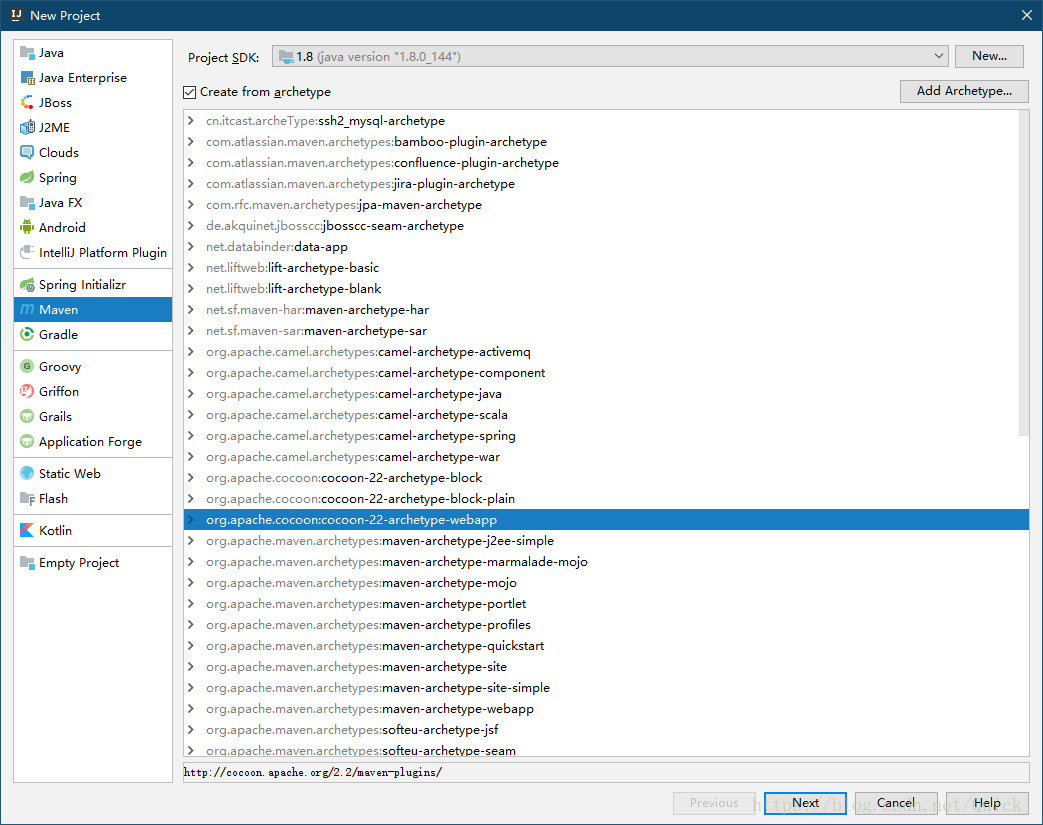
Task: Select maven-archetype-marmalade-mojo row
Action: (x=606, y=562)
